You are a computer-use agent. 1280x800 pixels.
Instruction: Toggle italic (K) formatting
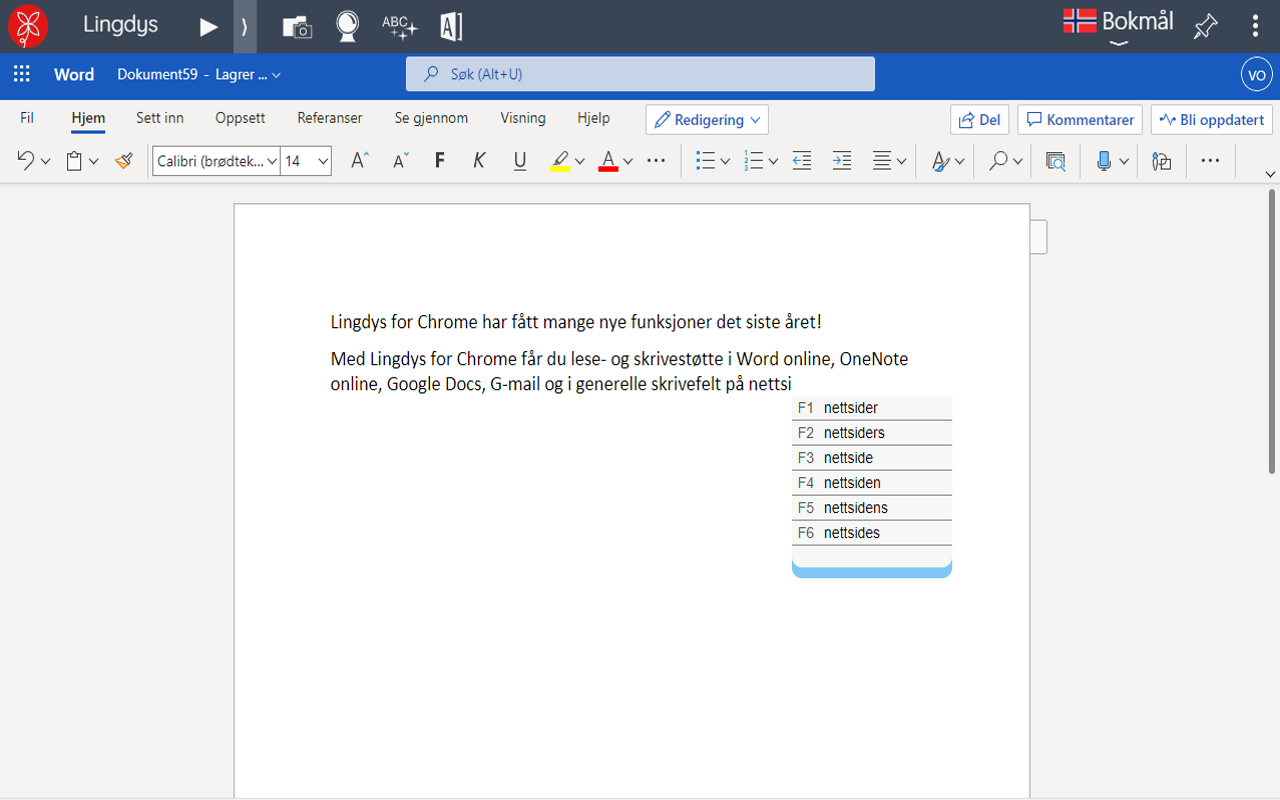(x=479, y=160)
